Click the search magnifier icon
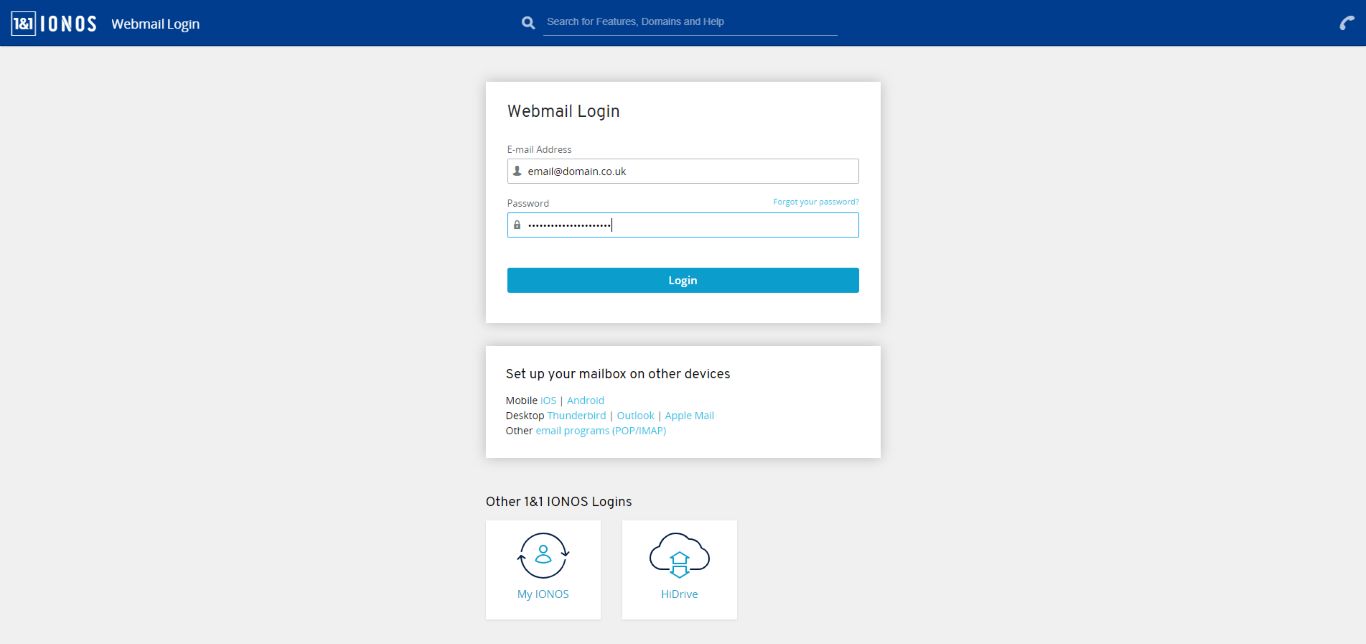 click(528, 21)
